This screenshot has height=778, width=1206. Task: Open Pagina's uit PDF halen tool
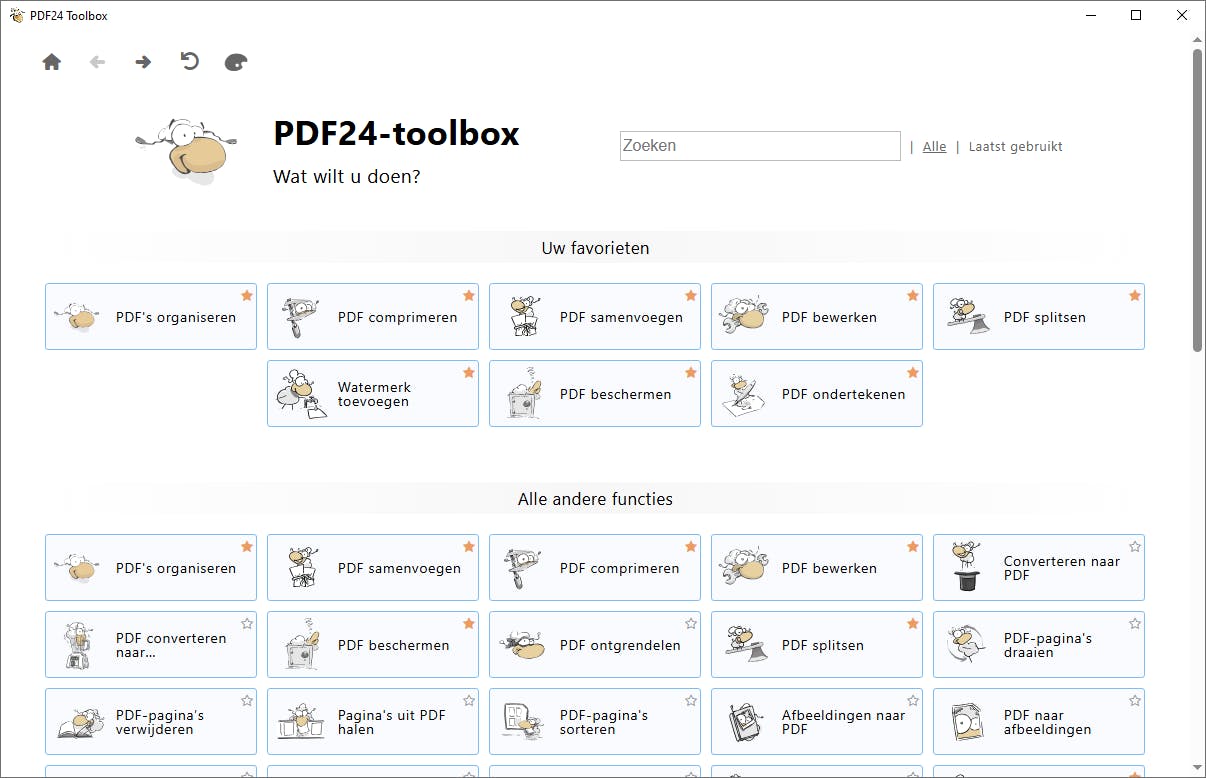pyautogui.click(x=373, y=722)
